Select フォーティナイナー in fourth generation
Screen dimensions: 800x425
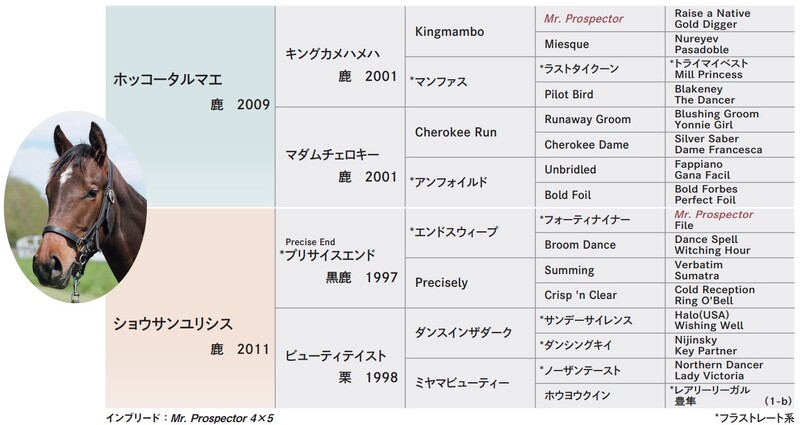pos(600,220)
